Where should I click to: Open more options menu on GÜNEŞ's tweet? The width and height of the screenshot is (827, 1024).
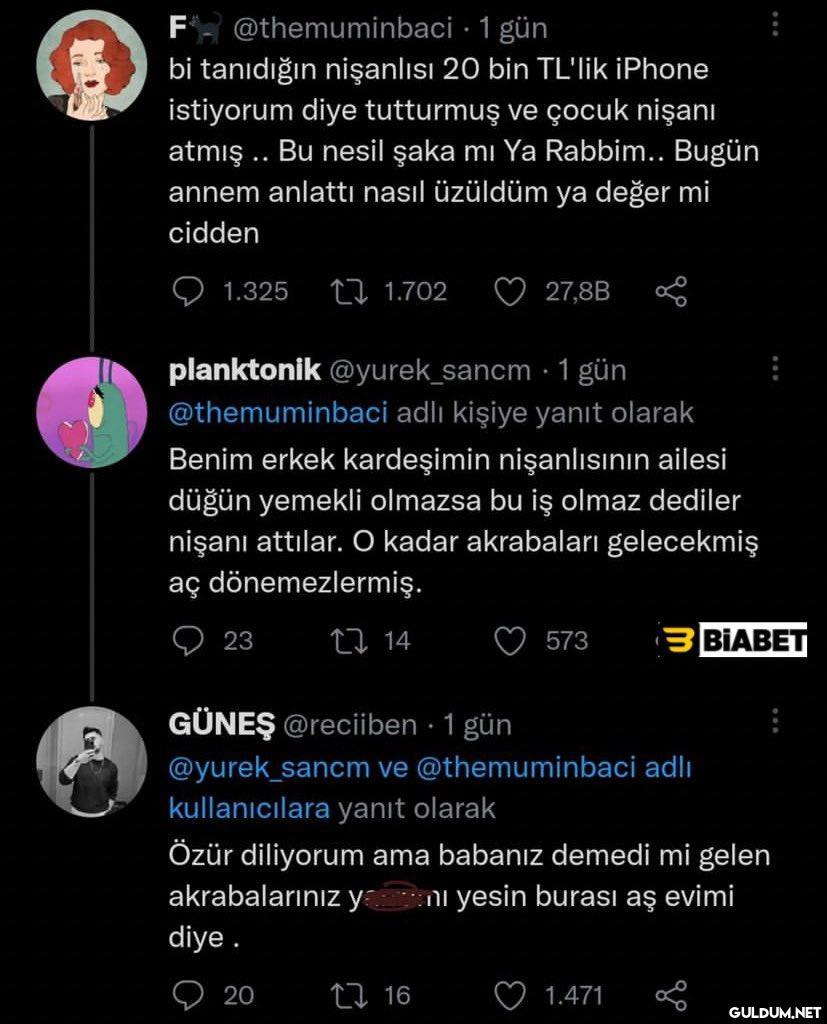[776, 721]
